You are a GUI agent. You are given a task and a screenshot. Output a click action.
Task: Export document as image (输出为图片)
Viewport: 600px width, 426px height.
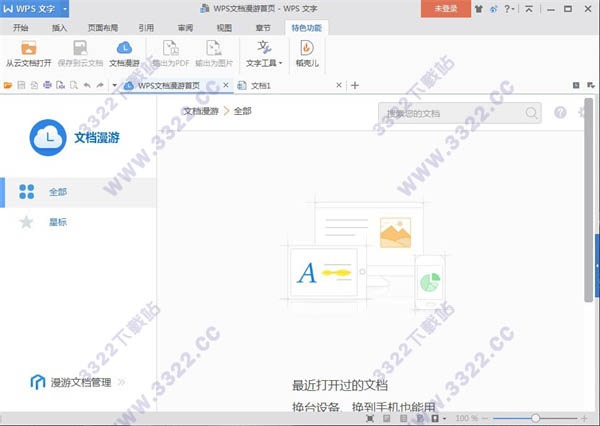214,54
